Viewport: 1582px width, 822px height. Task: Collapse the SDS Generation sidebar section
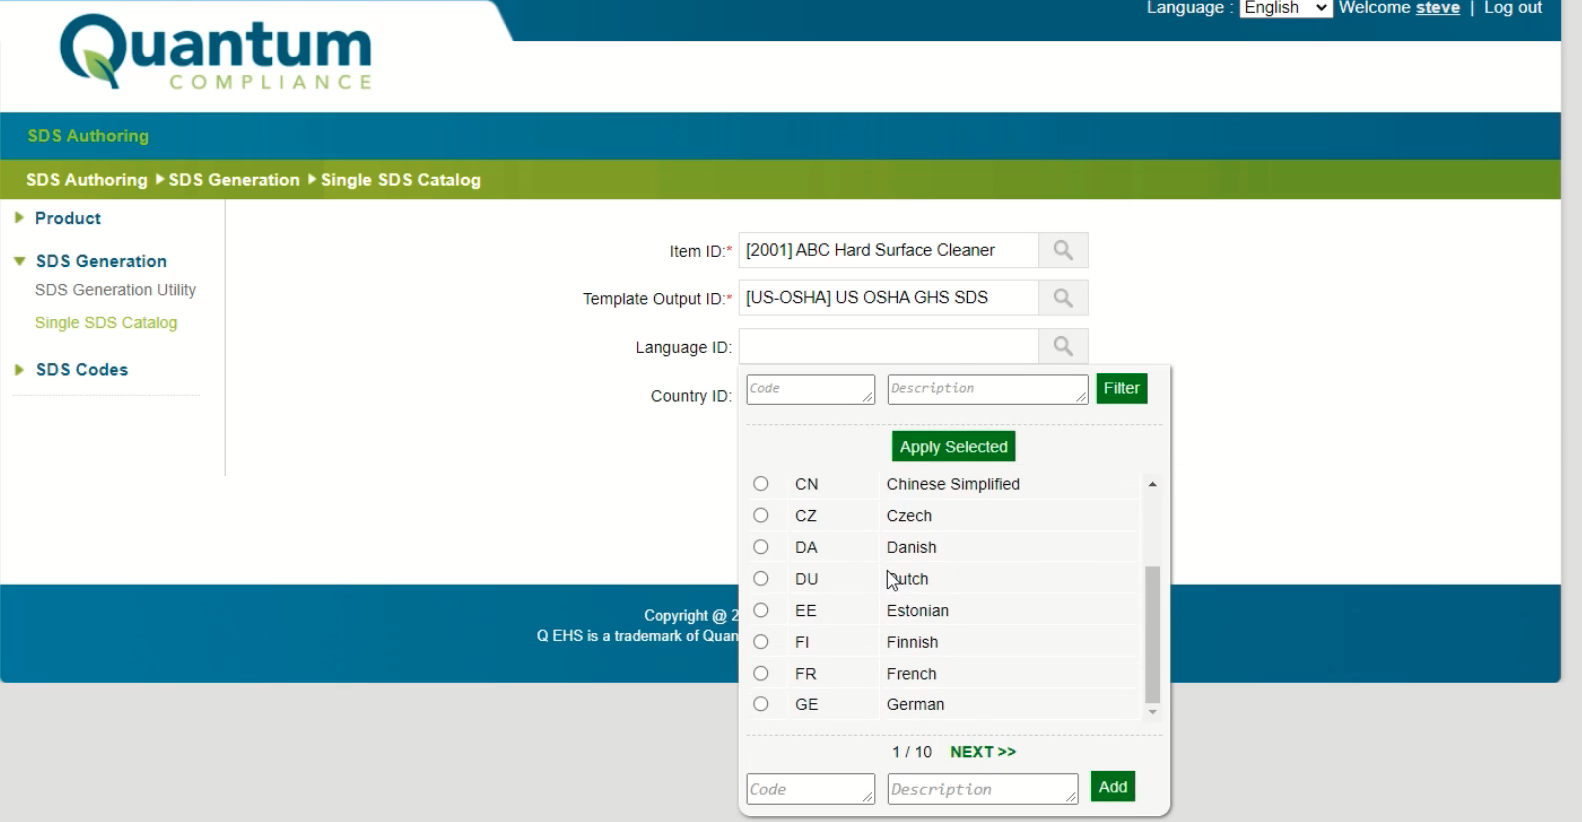[x=91, y=261]
